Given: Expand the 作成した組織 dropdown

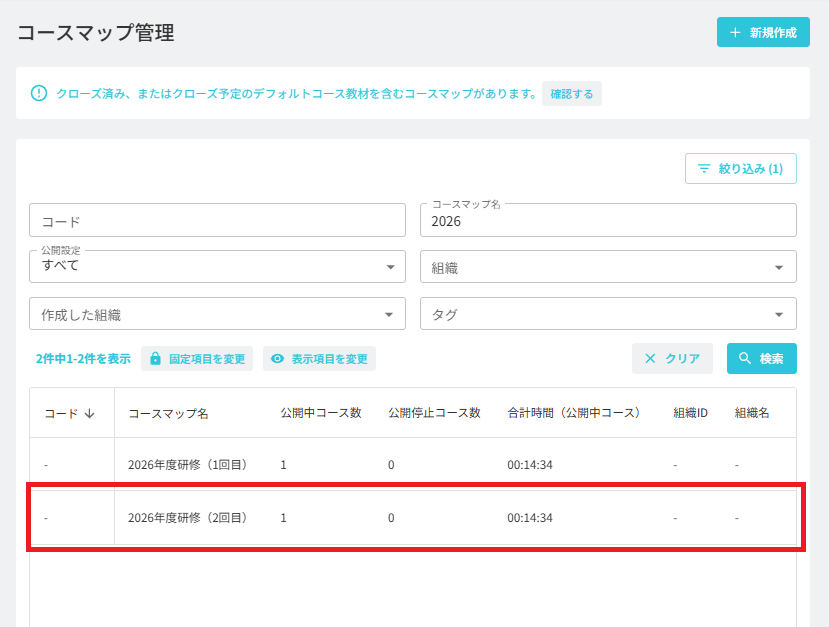Looking at the screenshot, I should tap(217, 314).
